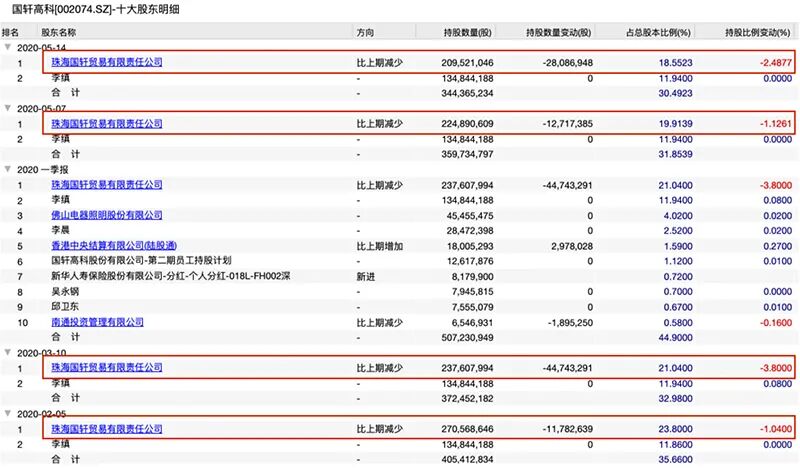Sort by 持股数量变动(股) column header
The image size is (800, 468).
(x=559, y=32)
